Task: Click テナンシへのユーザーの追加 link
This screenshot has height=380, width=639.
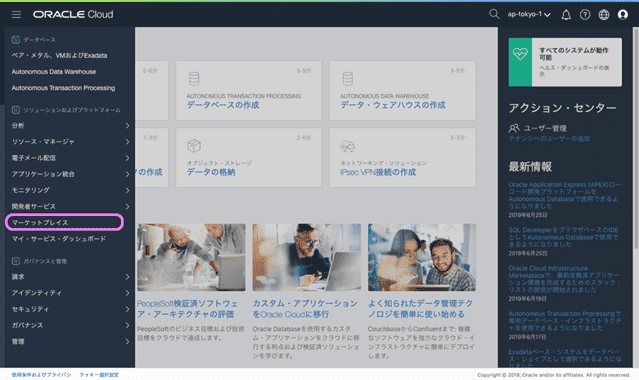Action: [x=549, y=139]
